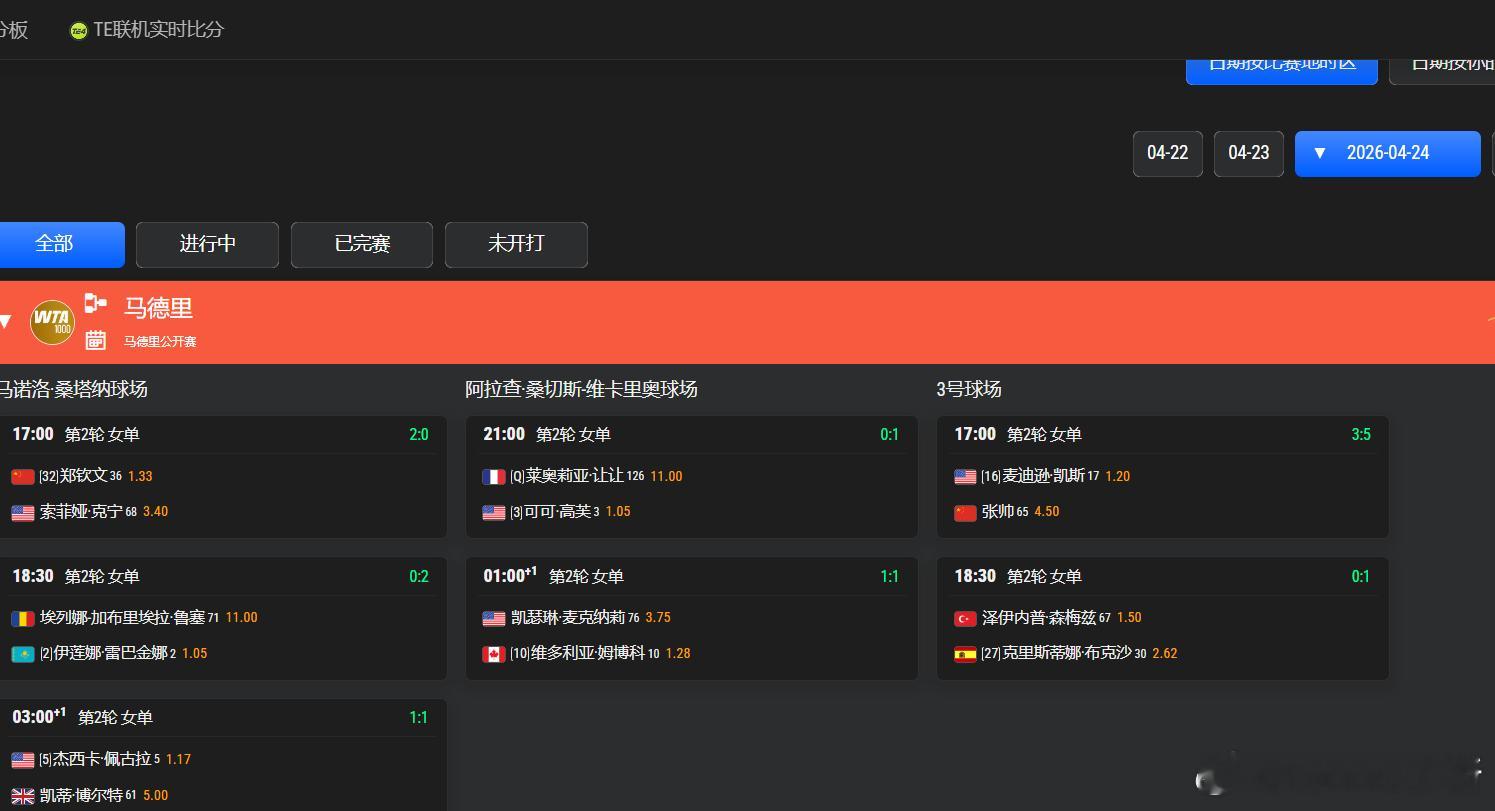Switch to the 进行中 filter
The height and width of the screenshot is (811, 1495).
(206, 244)
